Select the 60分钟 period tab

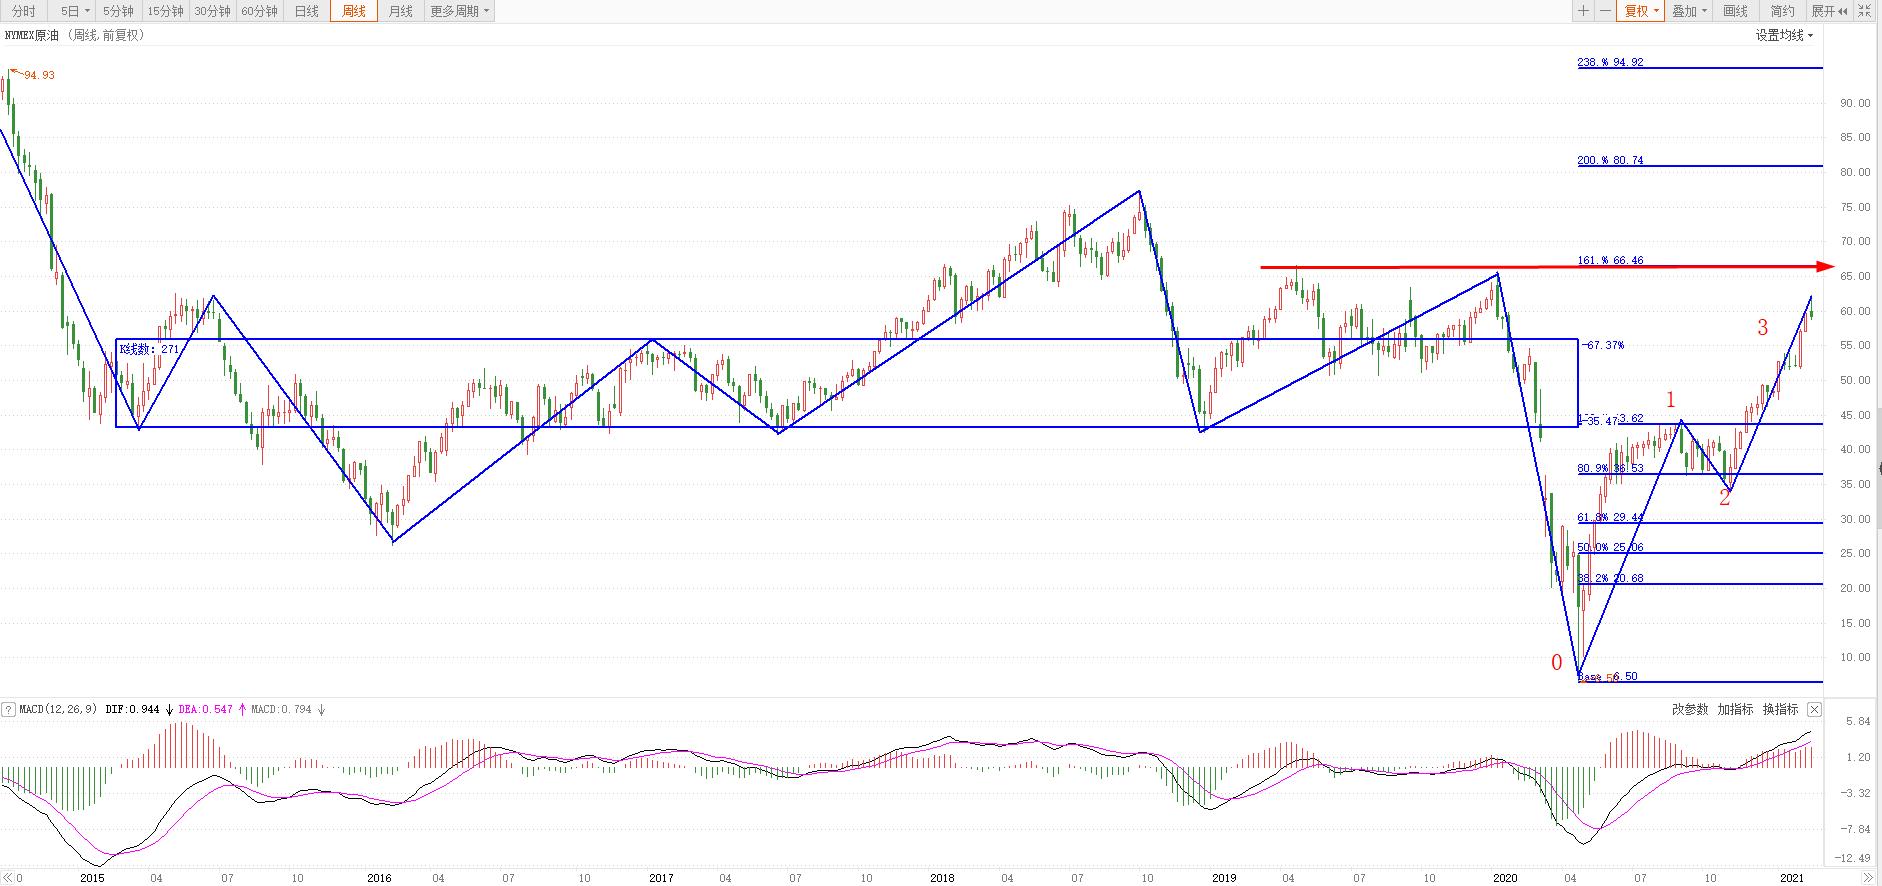[259, 11]
